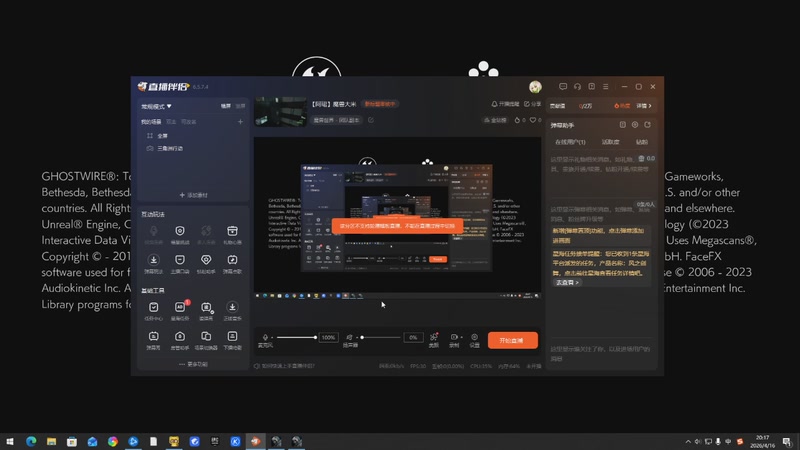Switch to landscape (横屏) orientation
Image resolution: width=800 pixels, height=450 pixels.
pos(226,106)
